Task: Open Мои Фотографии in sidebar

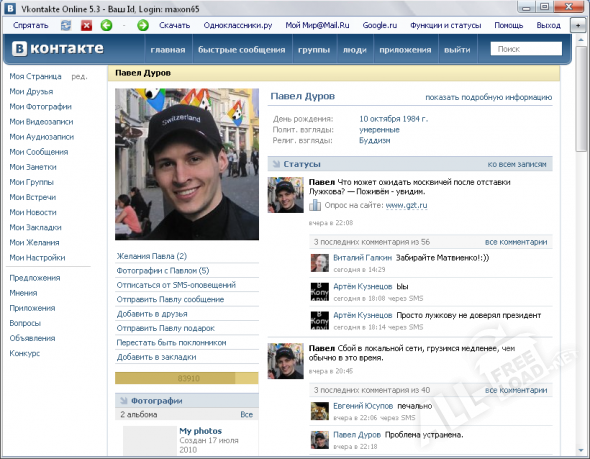Action: pos(41,106)
